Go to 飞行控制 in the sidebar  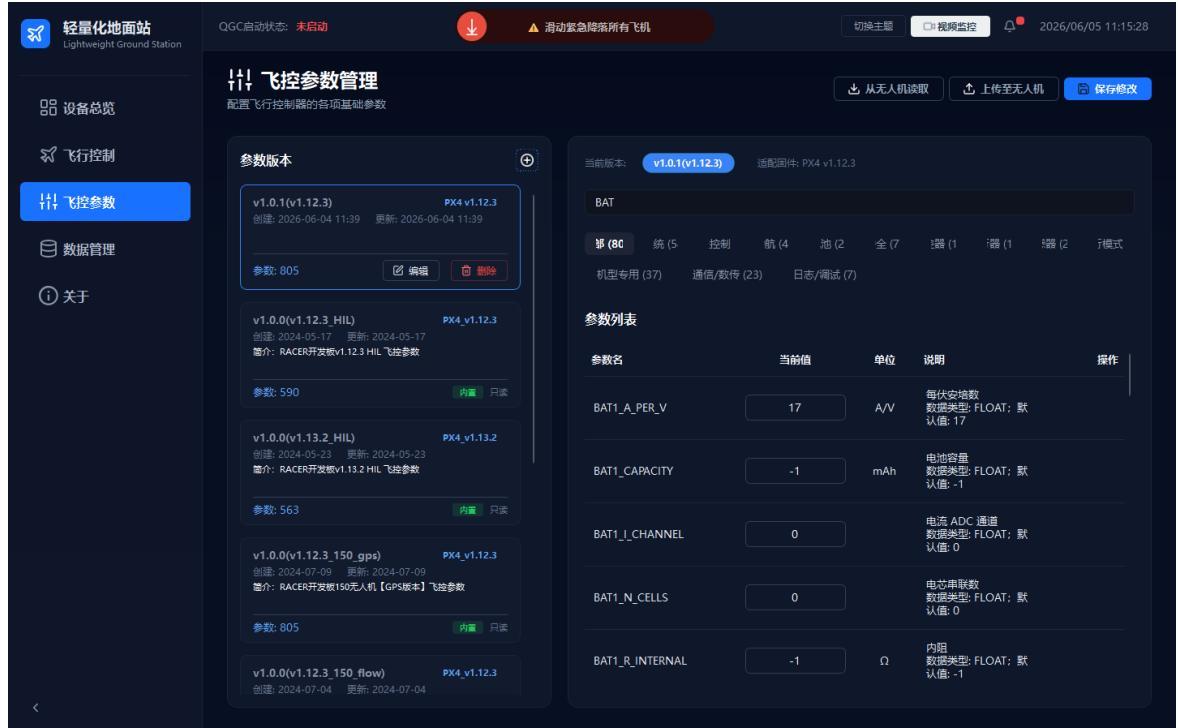105,156
